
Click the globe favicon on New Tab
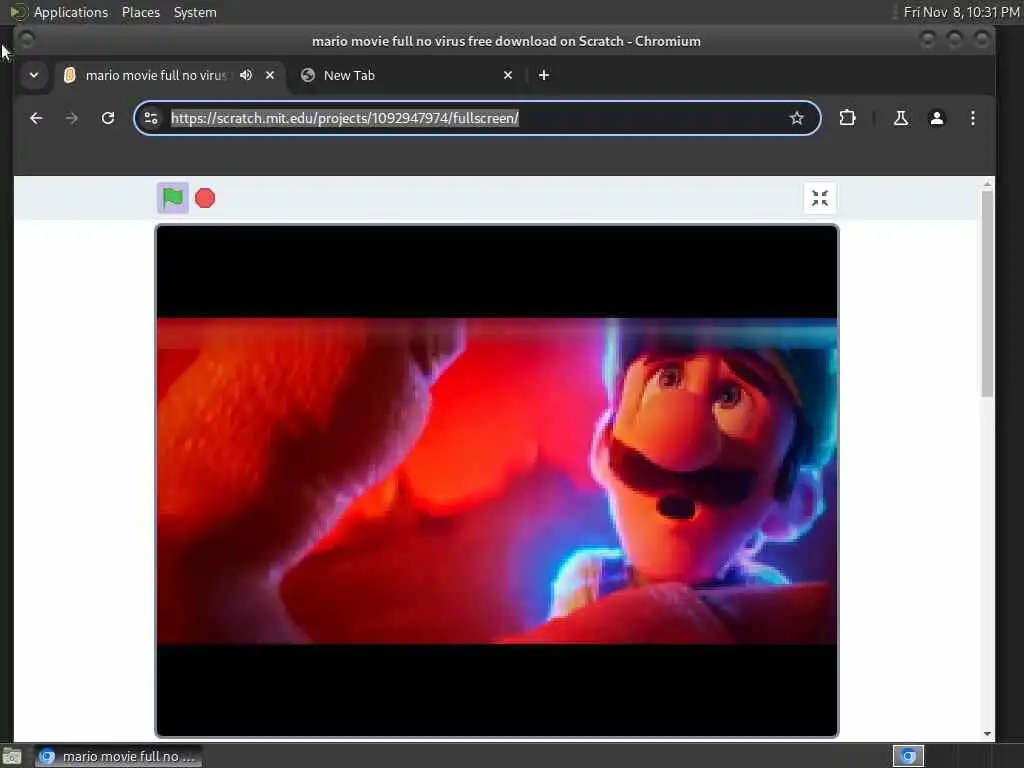pos(308,75)
